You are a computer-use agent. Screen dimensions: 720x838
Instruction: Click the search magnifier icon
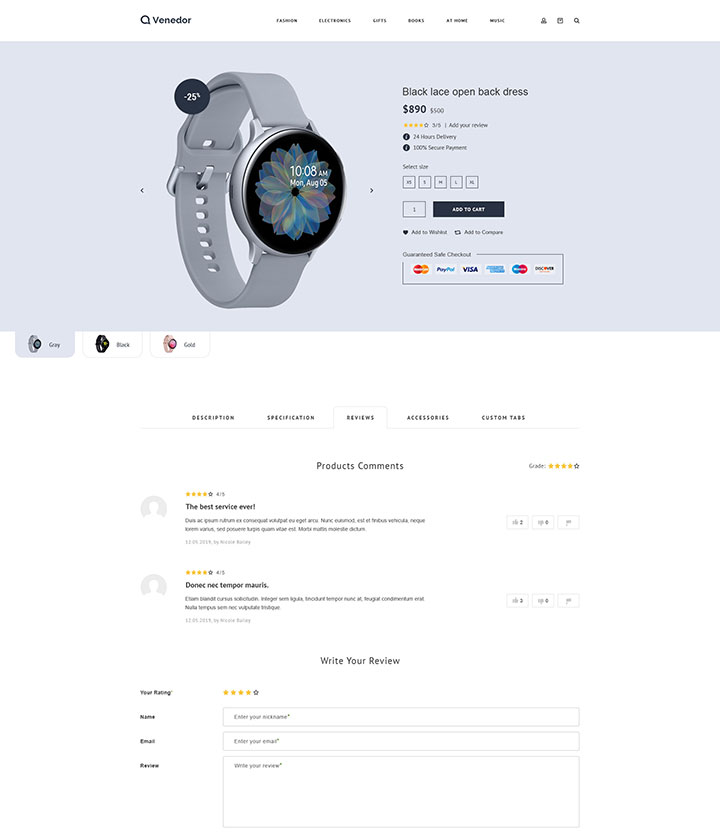[577, 21]
